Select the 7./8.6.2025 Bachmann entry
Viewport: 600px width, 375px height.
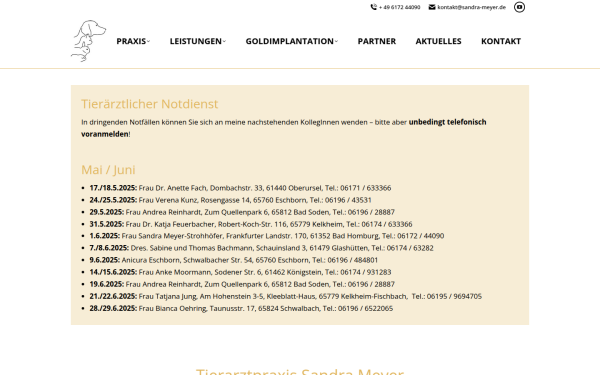point(261,248)
